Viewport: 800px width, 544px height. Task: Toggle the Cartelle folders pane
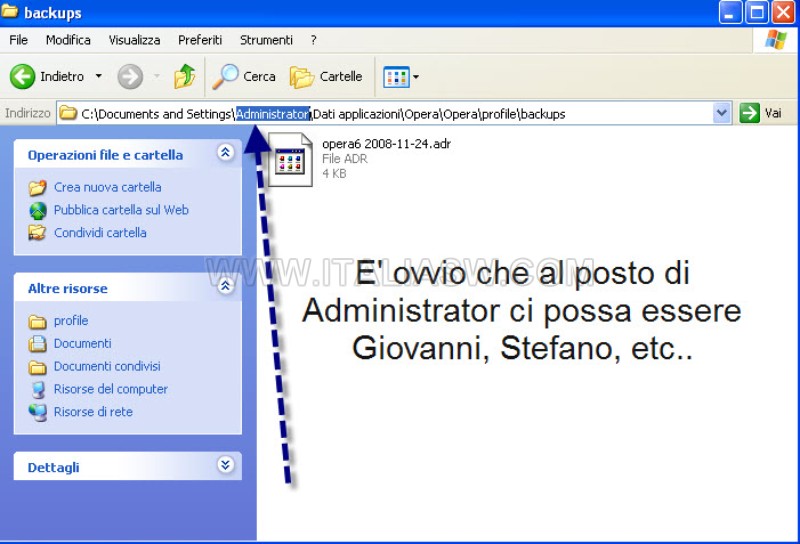327,76
